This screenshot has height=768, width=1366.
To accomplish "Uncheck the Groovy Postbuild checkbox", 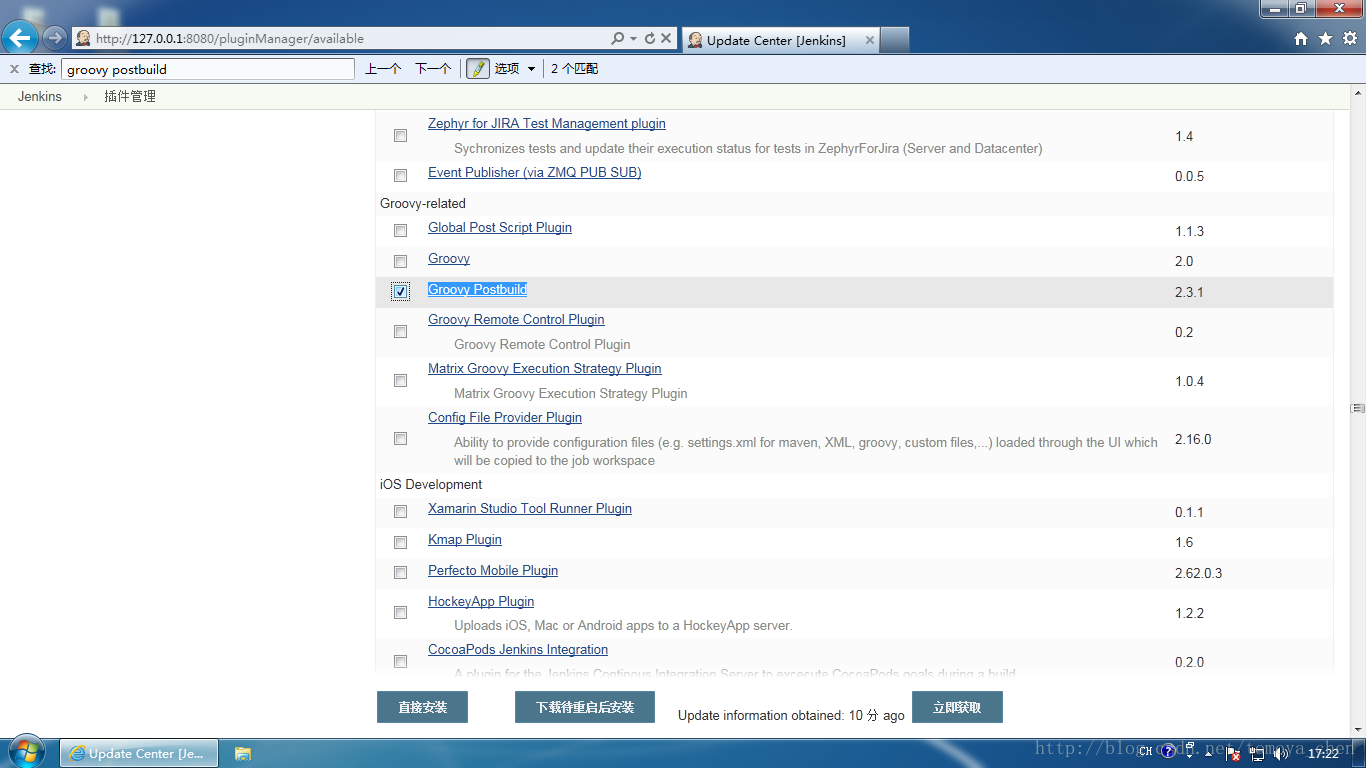I will point(400,292).
